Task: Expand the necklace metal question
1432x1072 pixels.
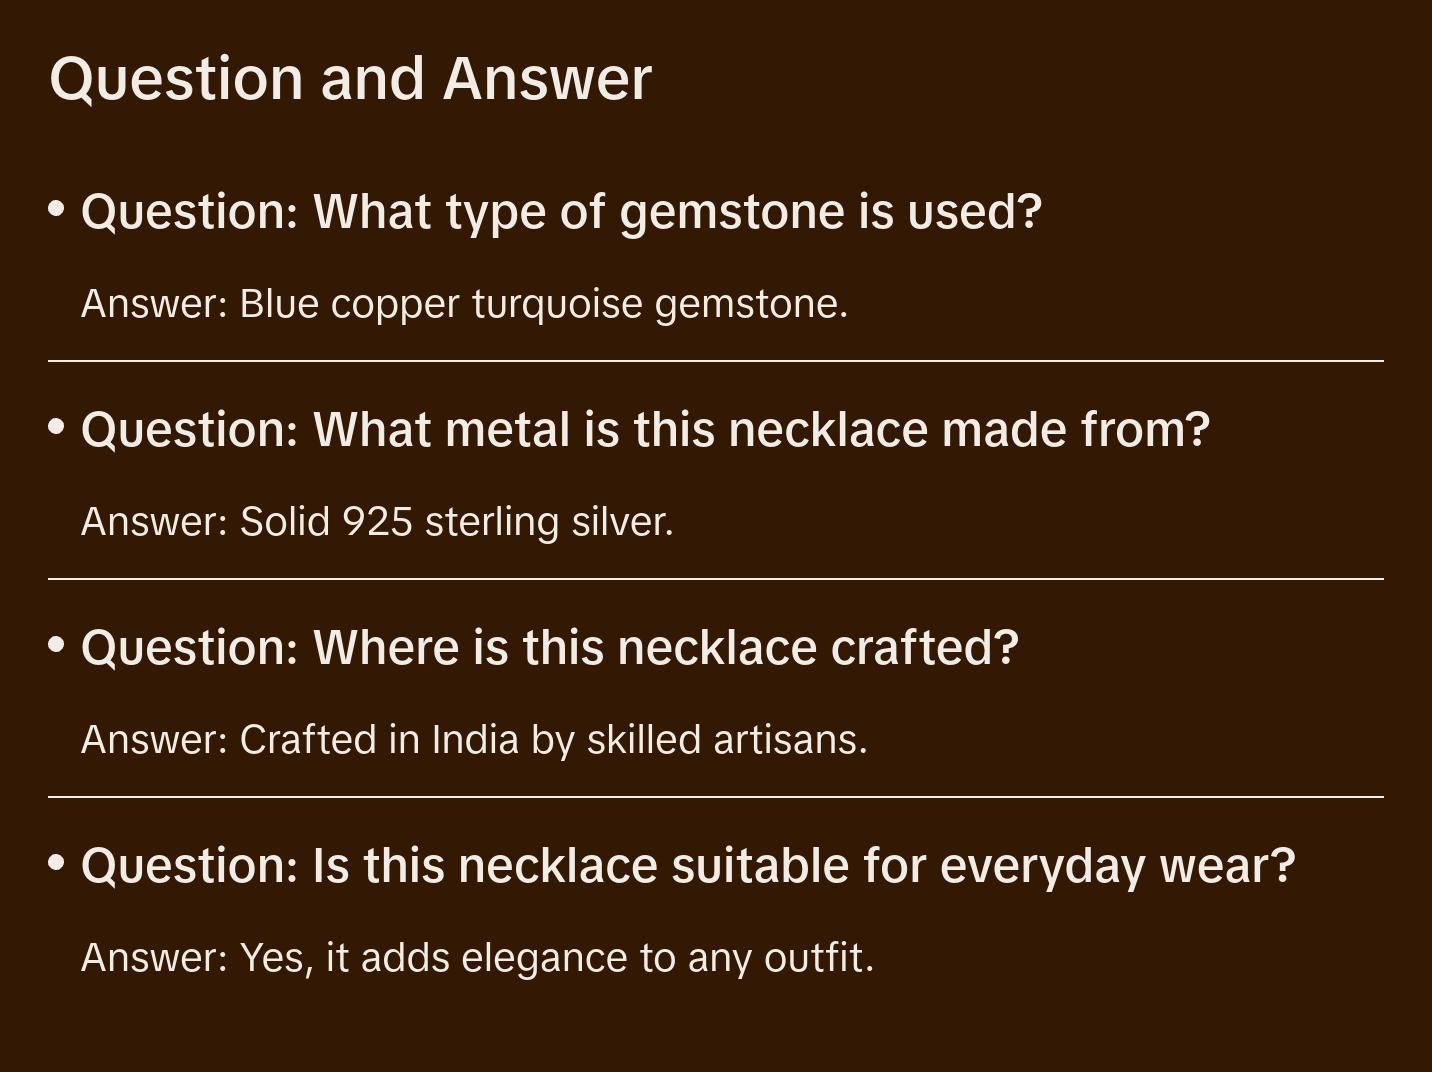Action: pyautogui.click(x=645, y=430)
